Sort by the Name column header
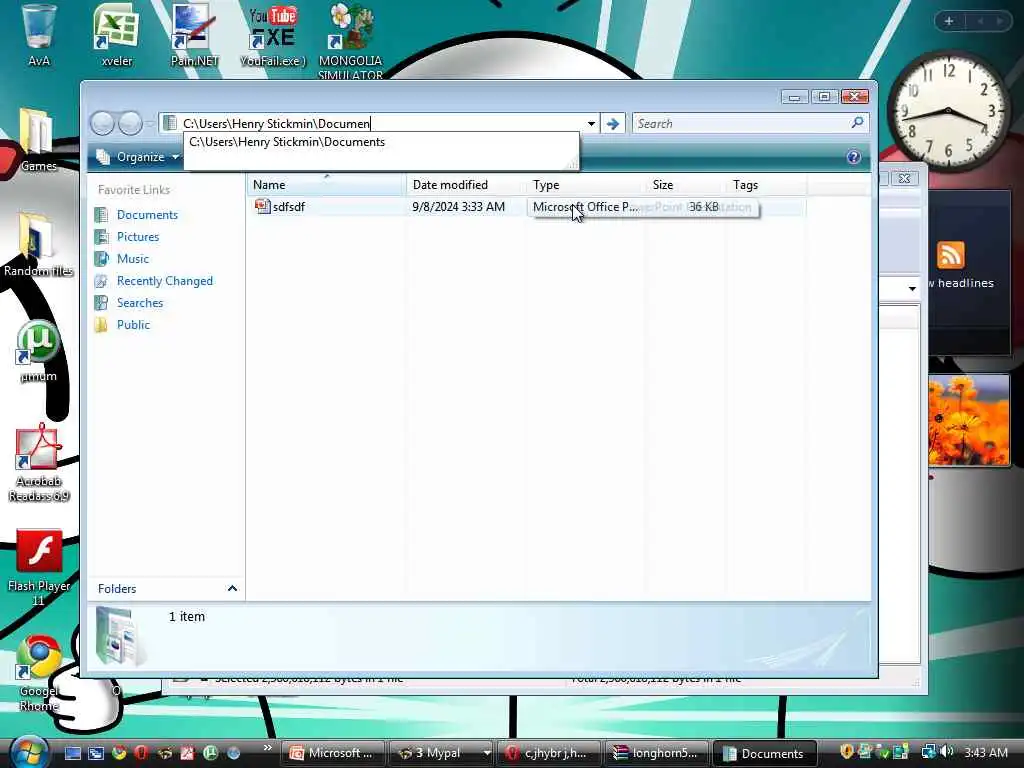This screenshot has height=768, width=1024. (x=327, y=185)
